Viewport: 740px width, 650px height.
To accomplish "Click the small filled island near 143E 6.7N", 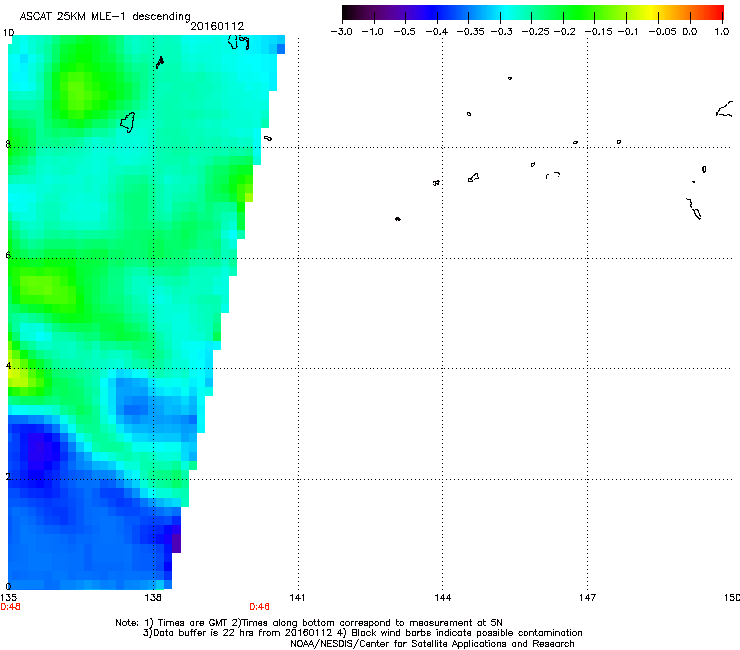I will coord(398,219).
